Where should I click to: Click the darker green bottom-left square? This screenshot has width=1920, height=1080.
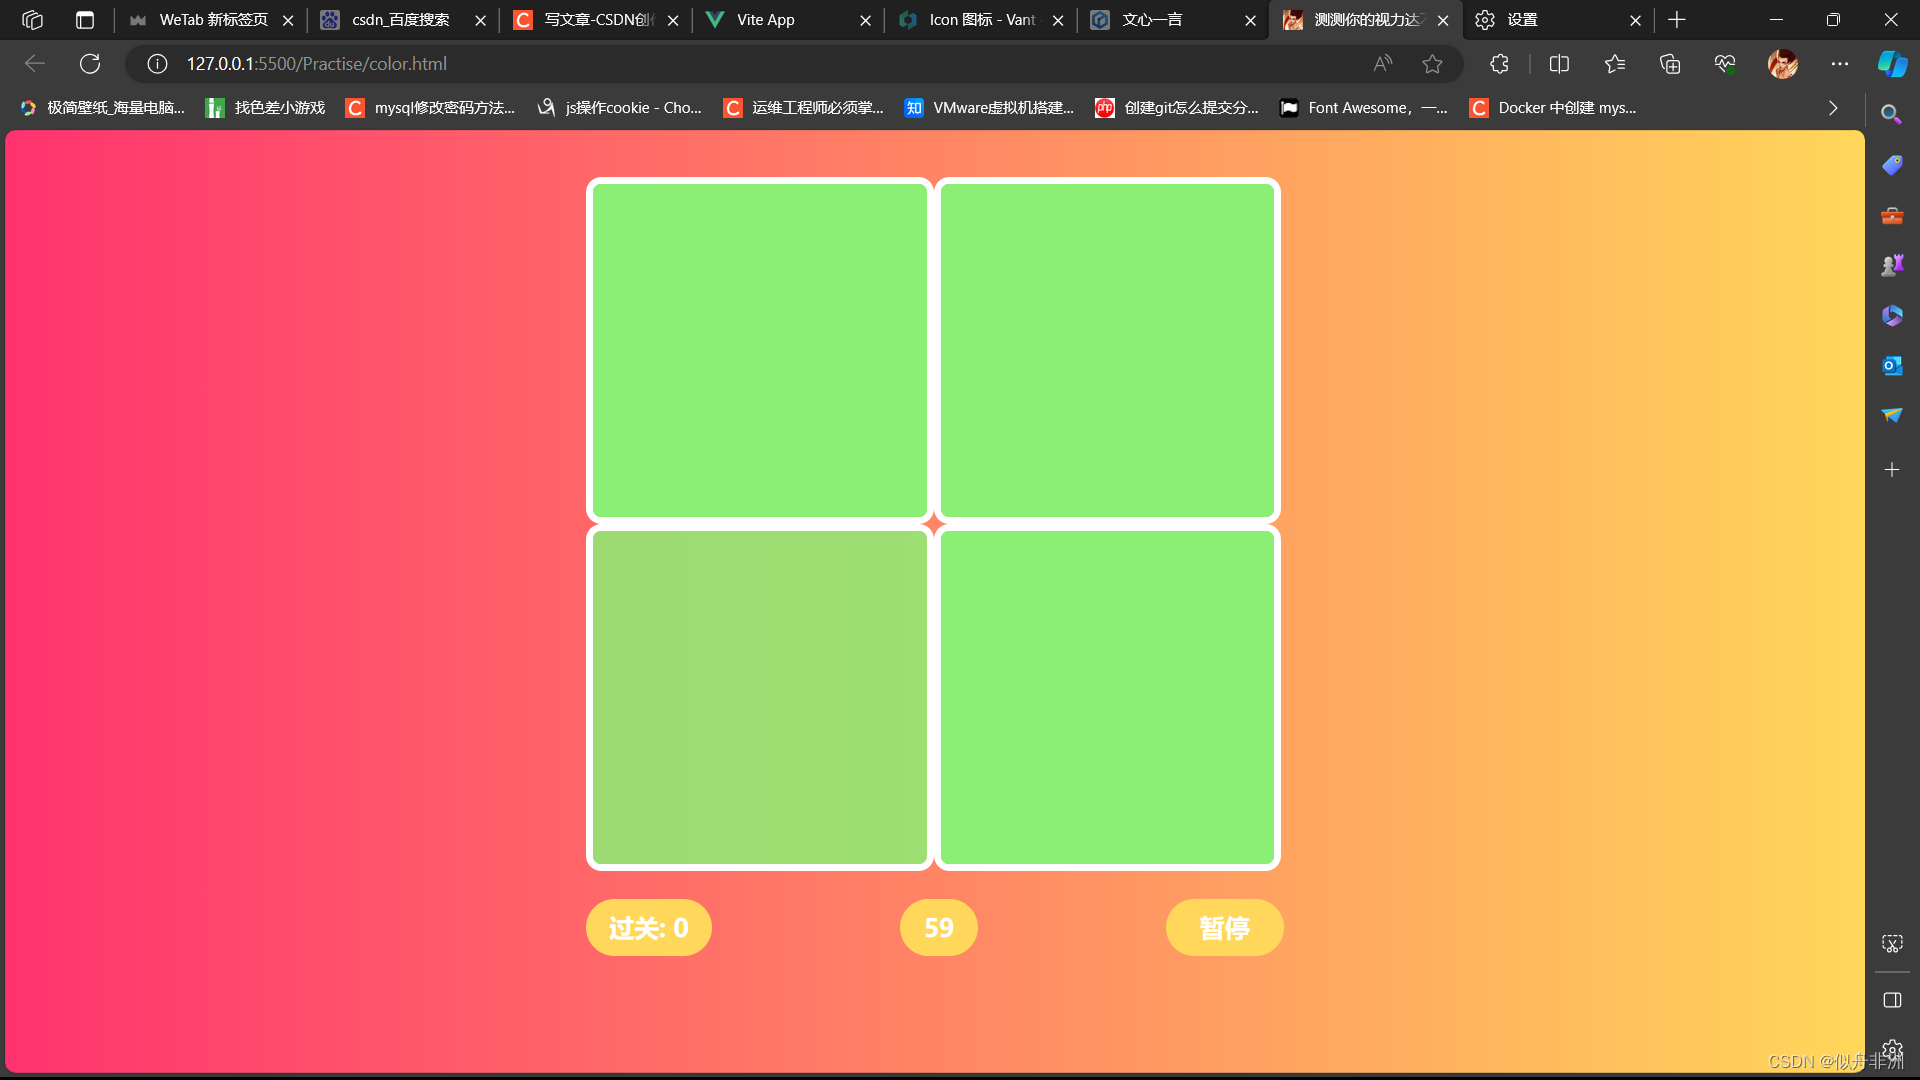pyautogui.click(x=760, y=697)
